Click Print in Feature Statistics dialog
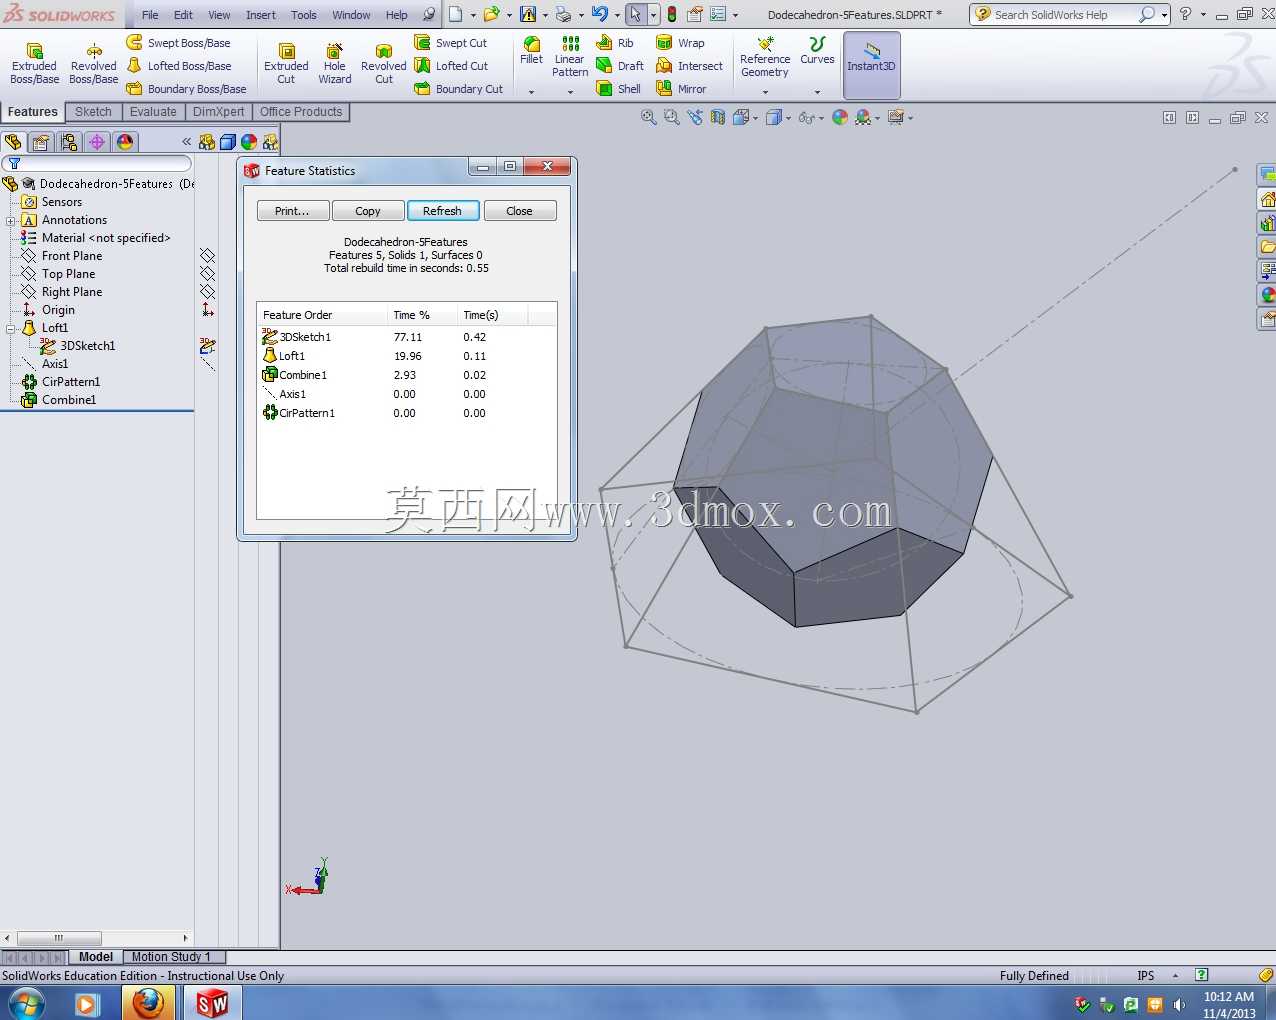 (x=293, y=211)
